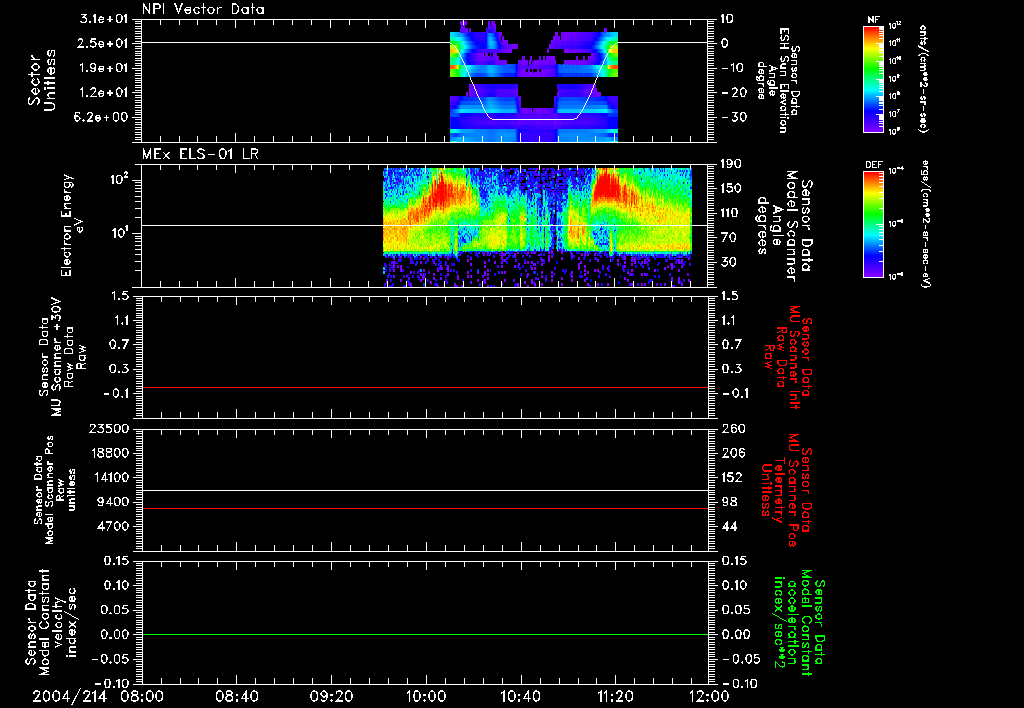
Task: Click the red MU Scanner Pos Telemetry title
Action: click(786, 490)
